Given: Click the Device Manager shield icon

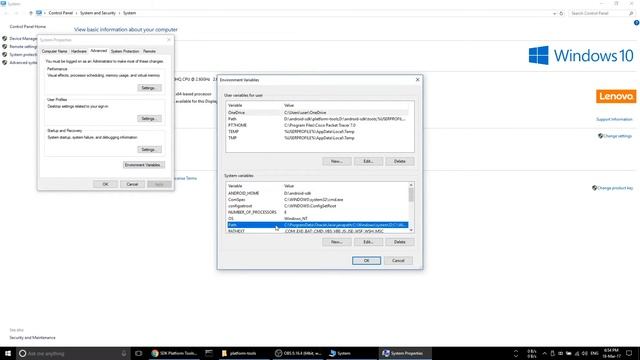Looking at the screenshot, I should (4, 38).
